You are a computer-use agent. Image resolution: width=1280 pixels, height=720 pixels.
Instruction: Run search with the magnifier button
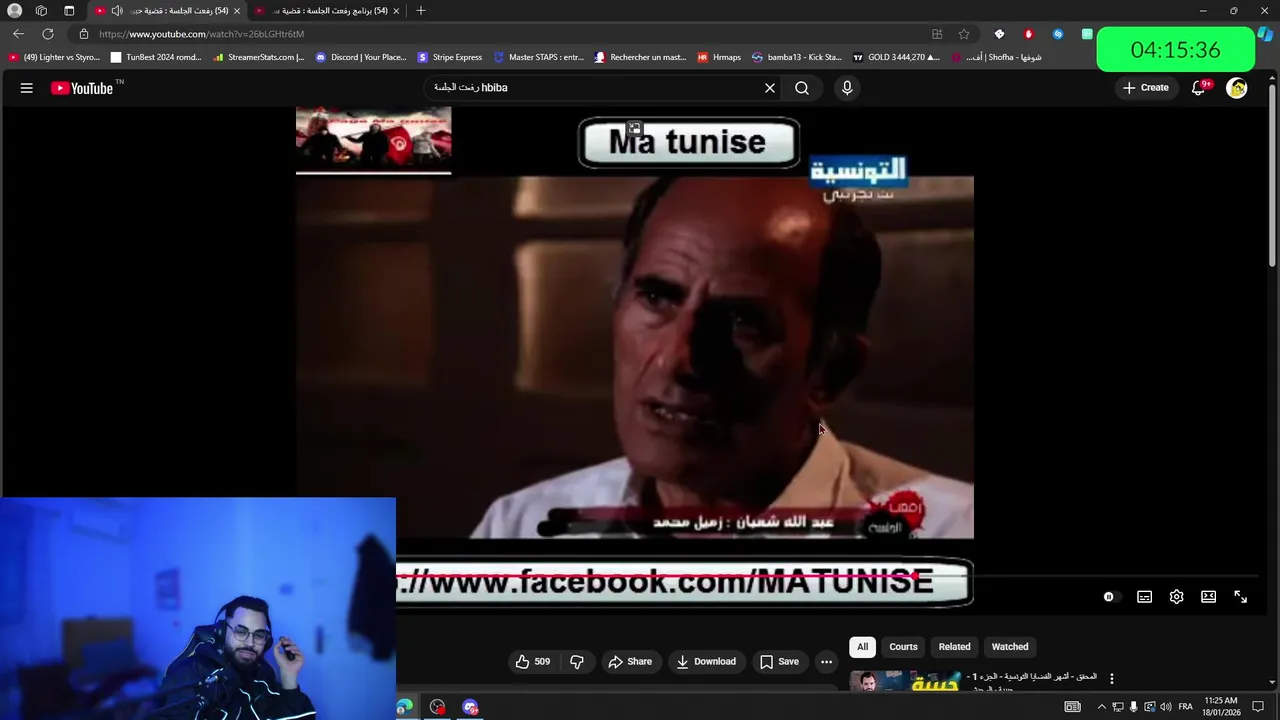click(802, 88)
